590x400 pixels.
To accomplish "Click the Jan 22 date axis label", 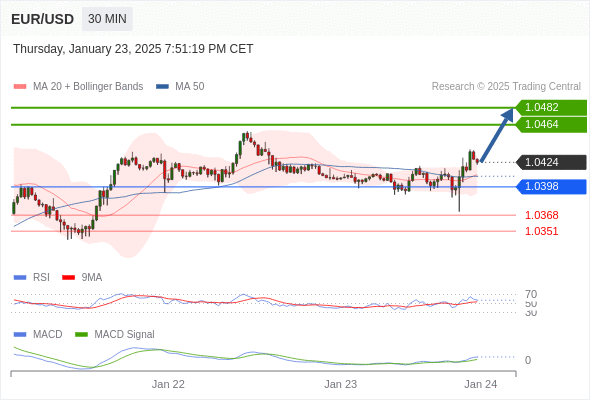I will pyautogui.click(x=168, y=384).
